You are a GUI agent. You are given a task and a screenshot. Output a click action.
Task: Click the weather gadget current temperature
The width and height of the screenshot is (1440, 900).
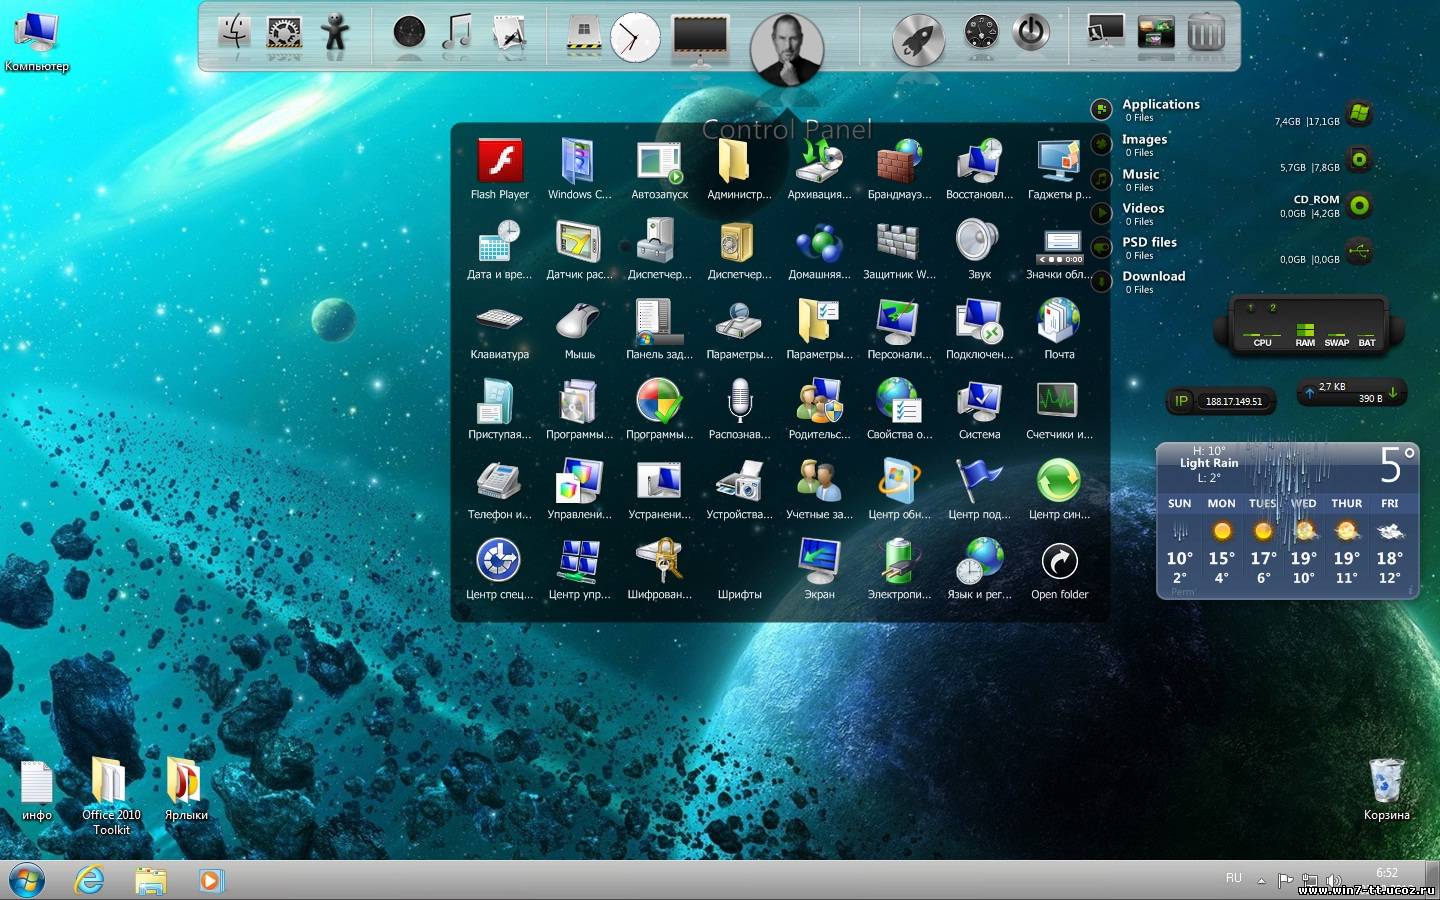pyautogui.click(x=1397, y=465)
